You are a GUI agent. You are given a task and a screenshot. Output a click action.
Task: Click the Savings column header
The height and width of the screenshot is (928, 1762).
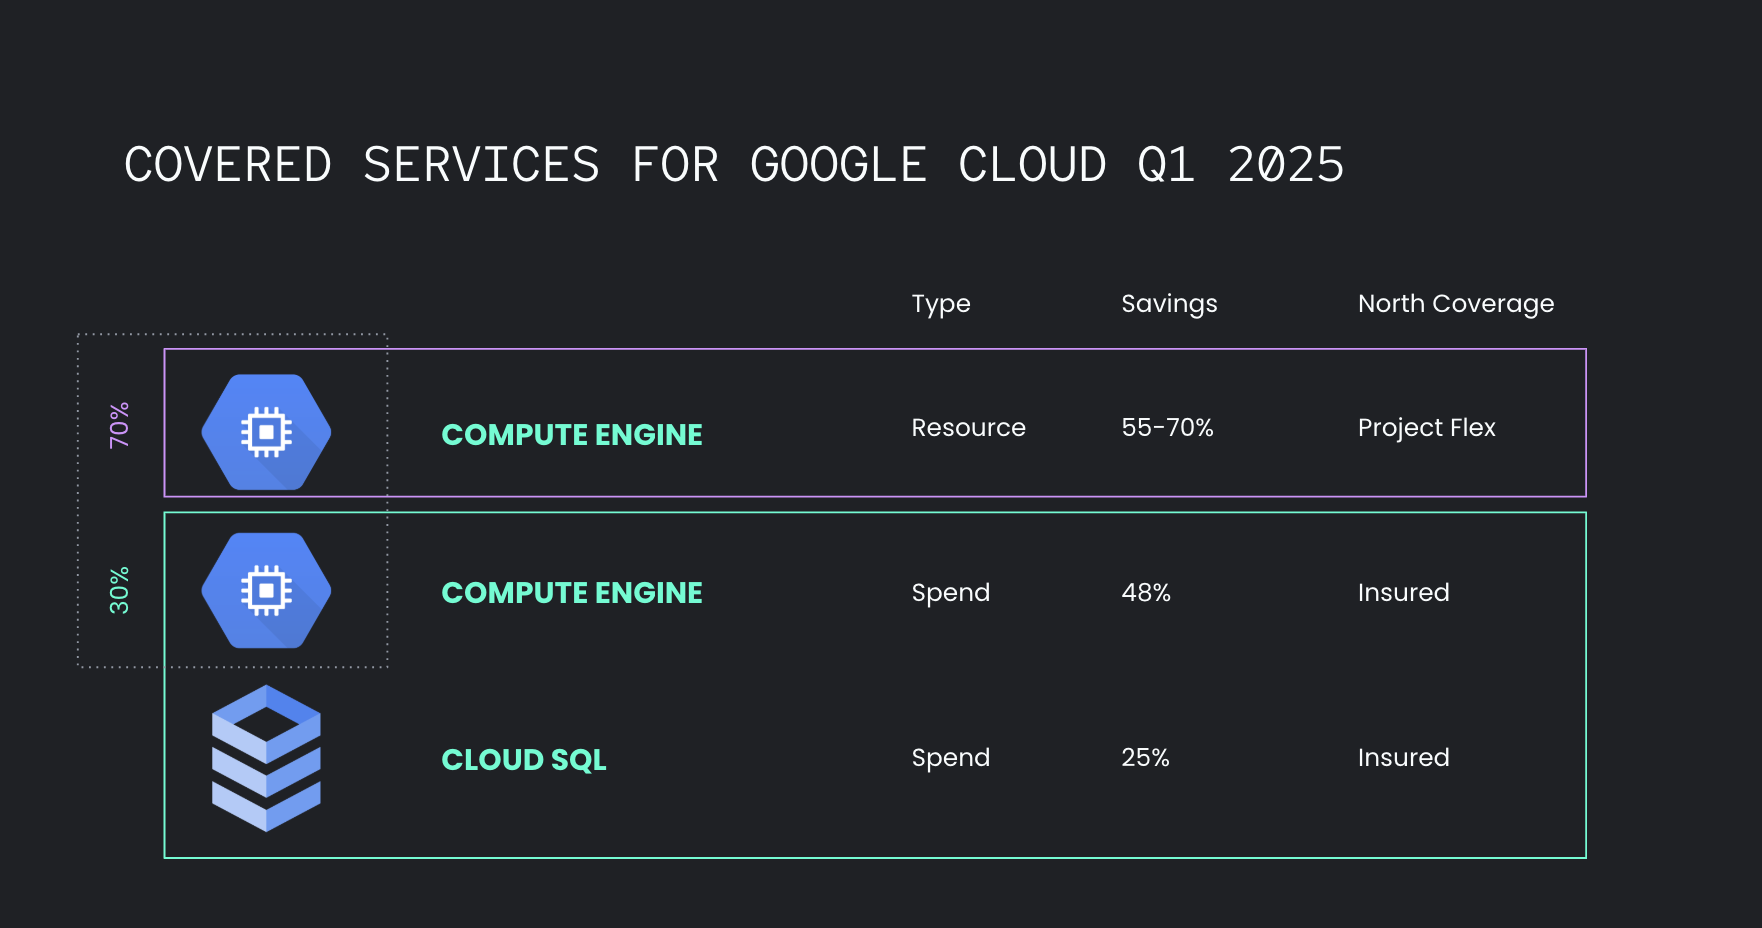[x=1169, y=304]
